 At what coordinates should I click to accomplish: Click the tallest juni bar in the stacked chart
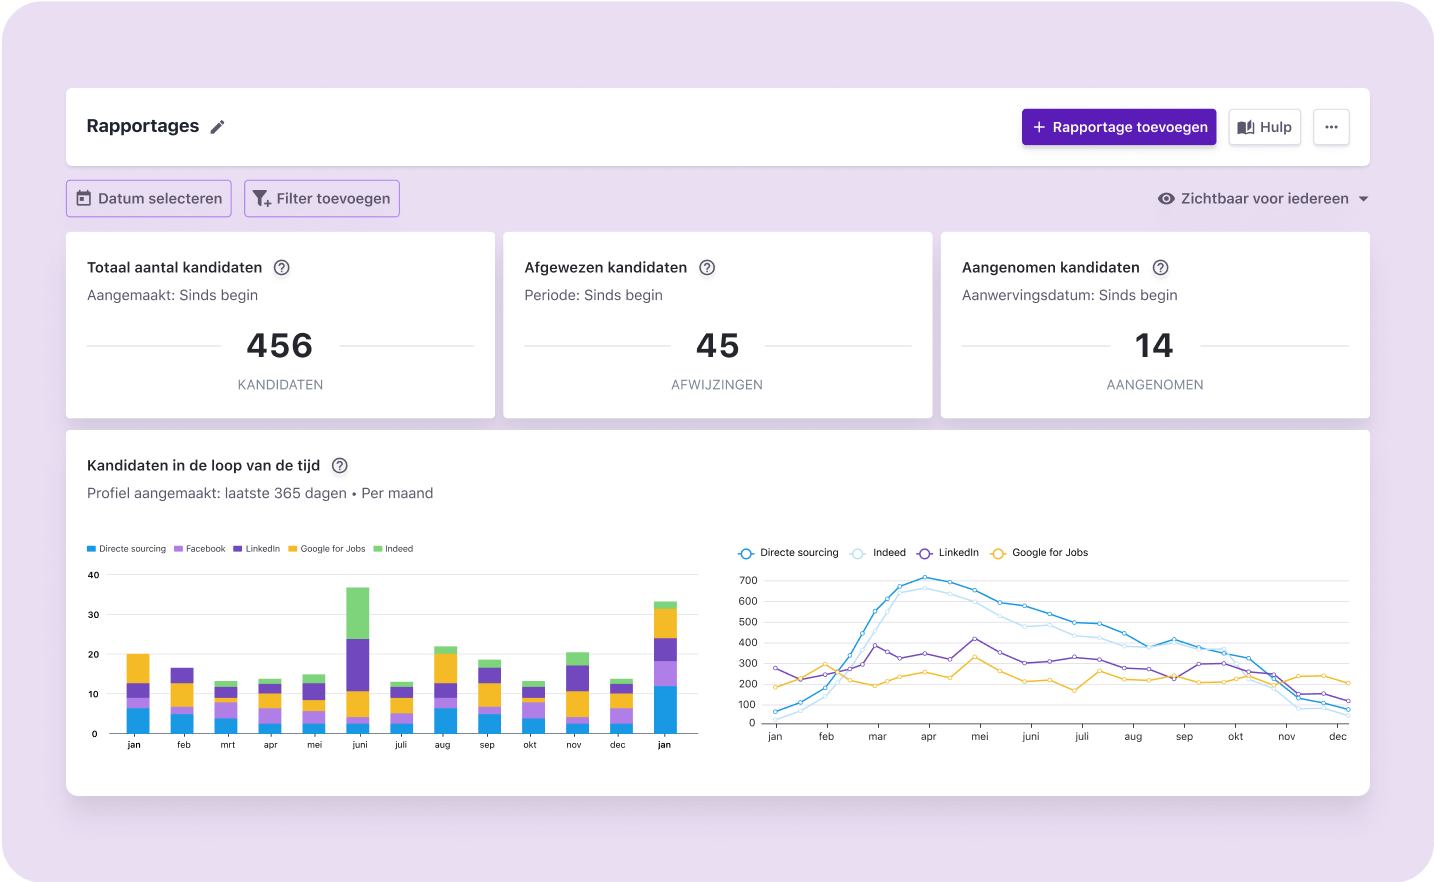359,660
